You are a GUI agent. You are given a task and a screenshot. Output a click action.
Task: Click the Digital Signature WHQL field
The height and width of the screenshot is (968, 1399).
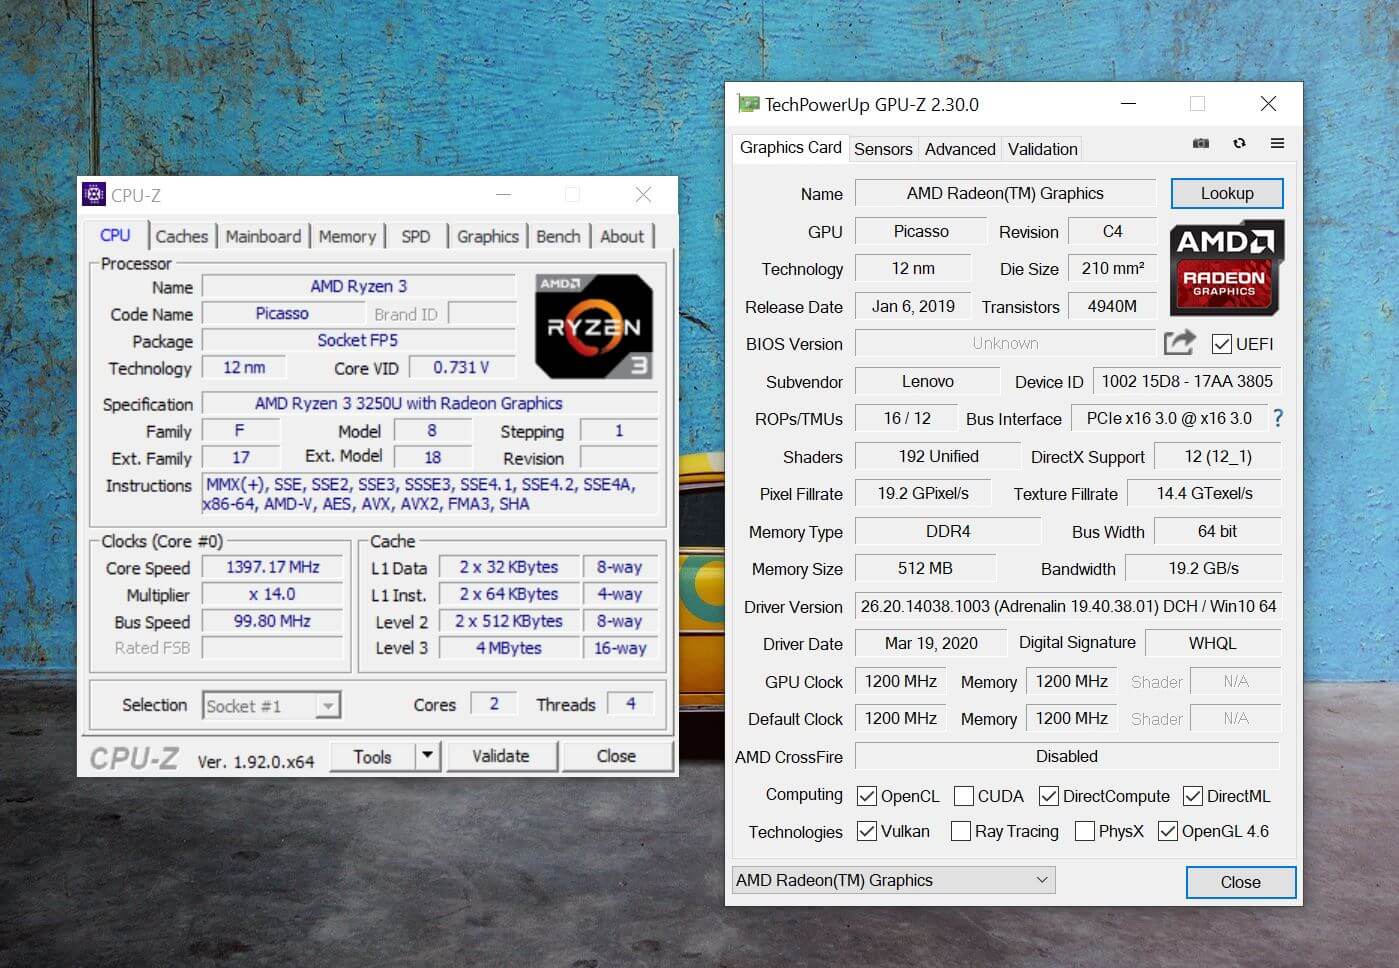[x=1212, y=643]
